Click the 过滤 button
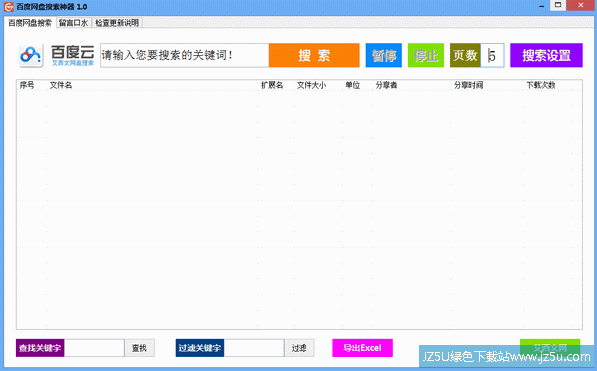This screenshot has height=371, width=597. (299, 348)
